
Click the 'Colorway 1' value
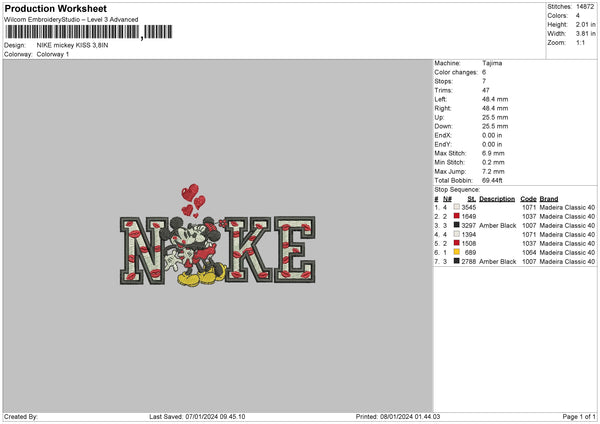pos(53,54)
